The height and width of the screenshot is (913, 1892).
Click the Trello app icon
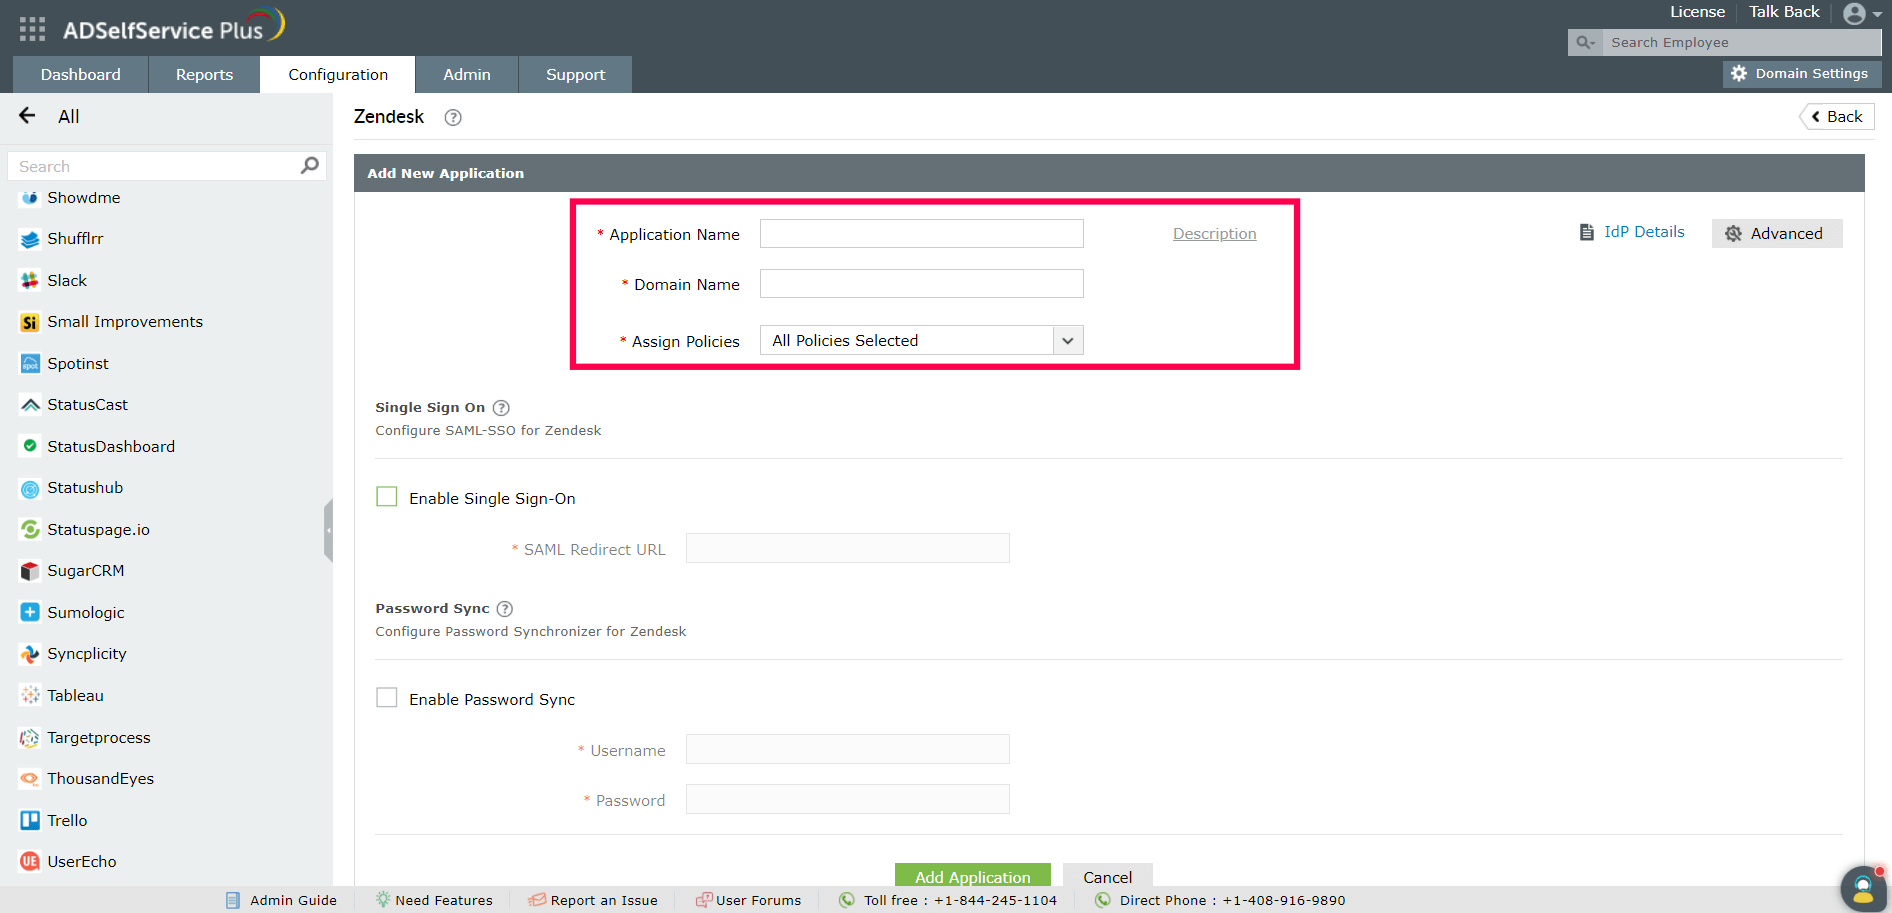click(x=30, y=820)
